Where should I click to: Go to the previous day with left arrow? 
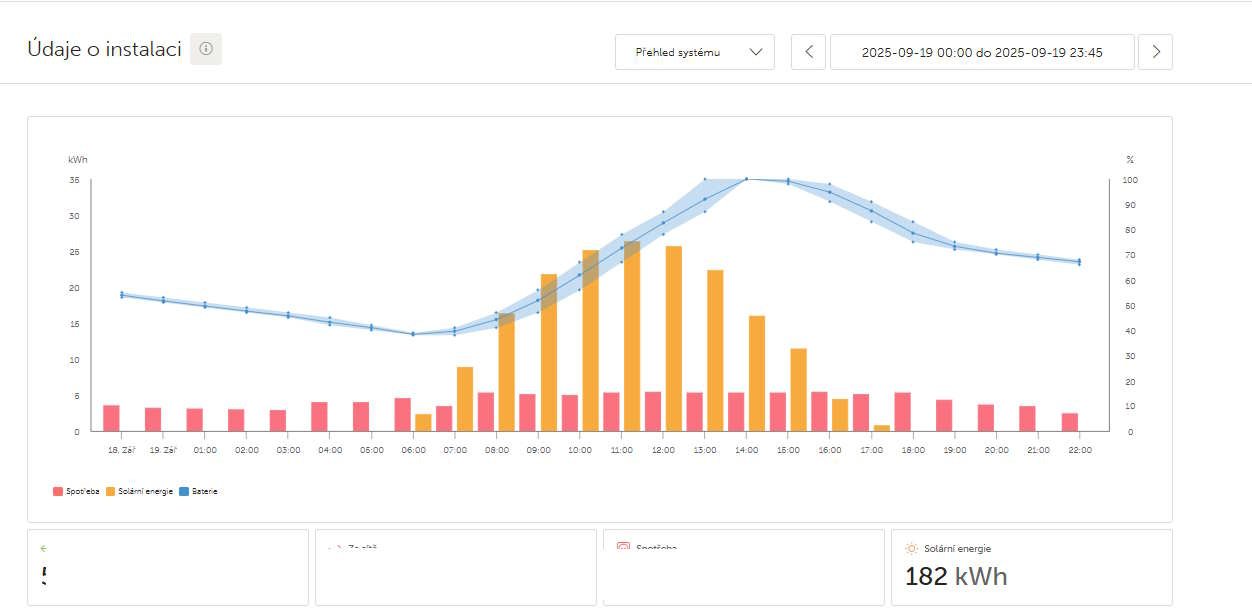(808, 52)
